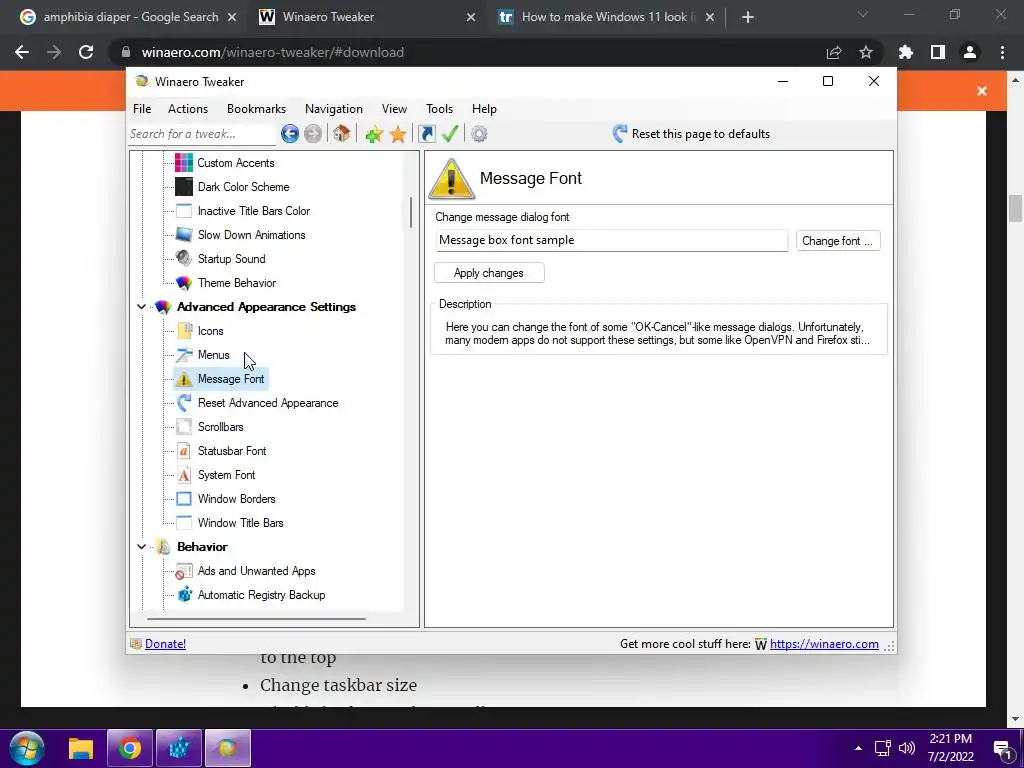The height and width of the screenshot is (768, 1024).
Task: Click the Statusbar Font icon
Action: click(184, 451)
